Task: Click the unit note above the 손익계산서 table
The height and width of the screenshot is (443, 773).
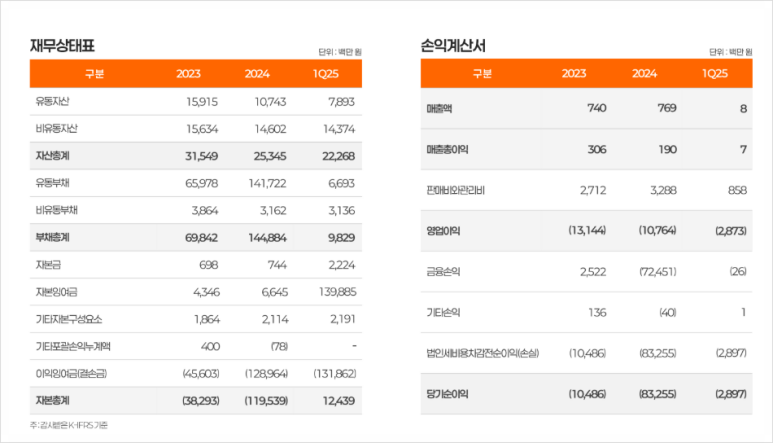Action: [731, 52]
